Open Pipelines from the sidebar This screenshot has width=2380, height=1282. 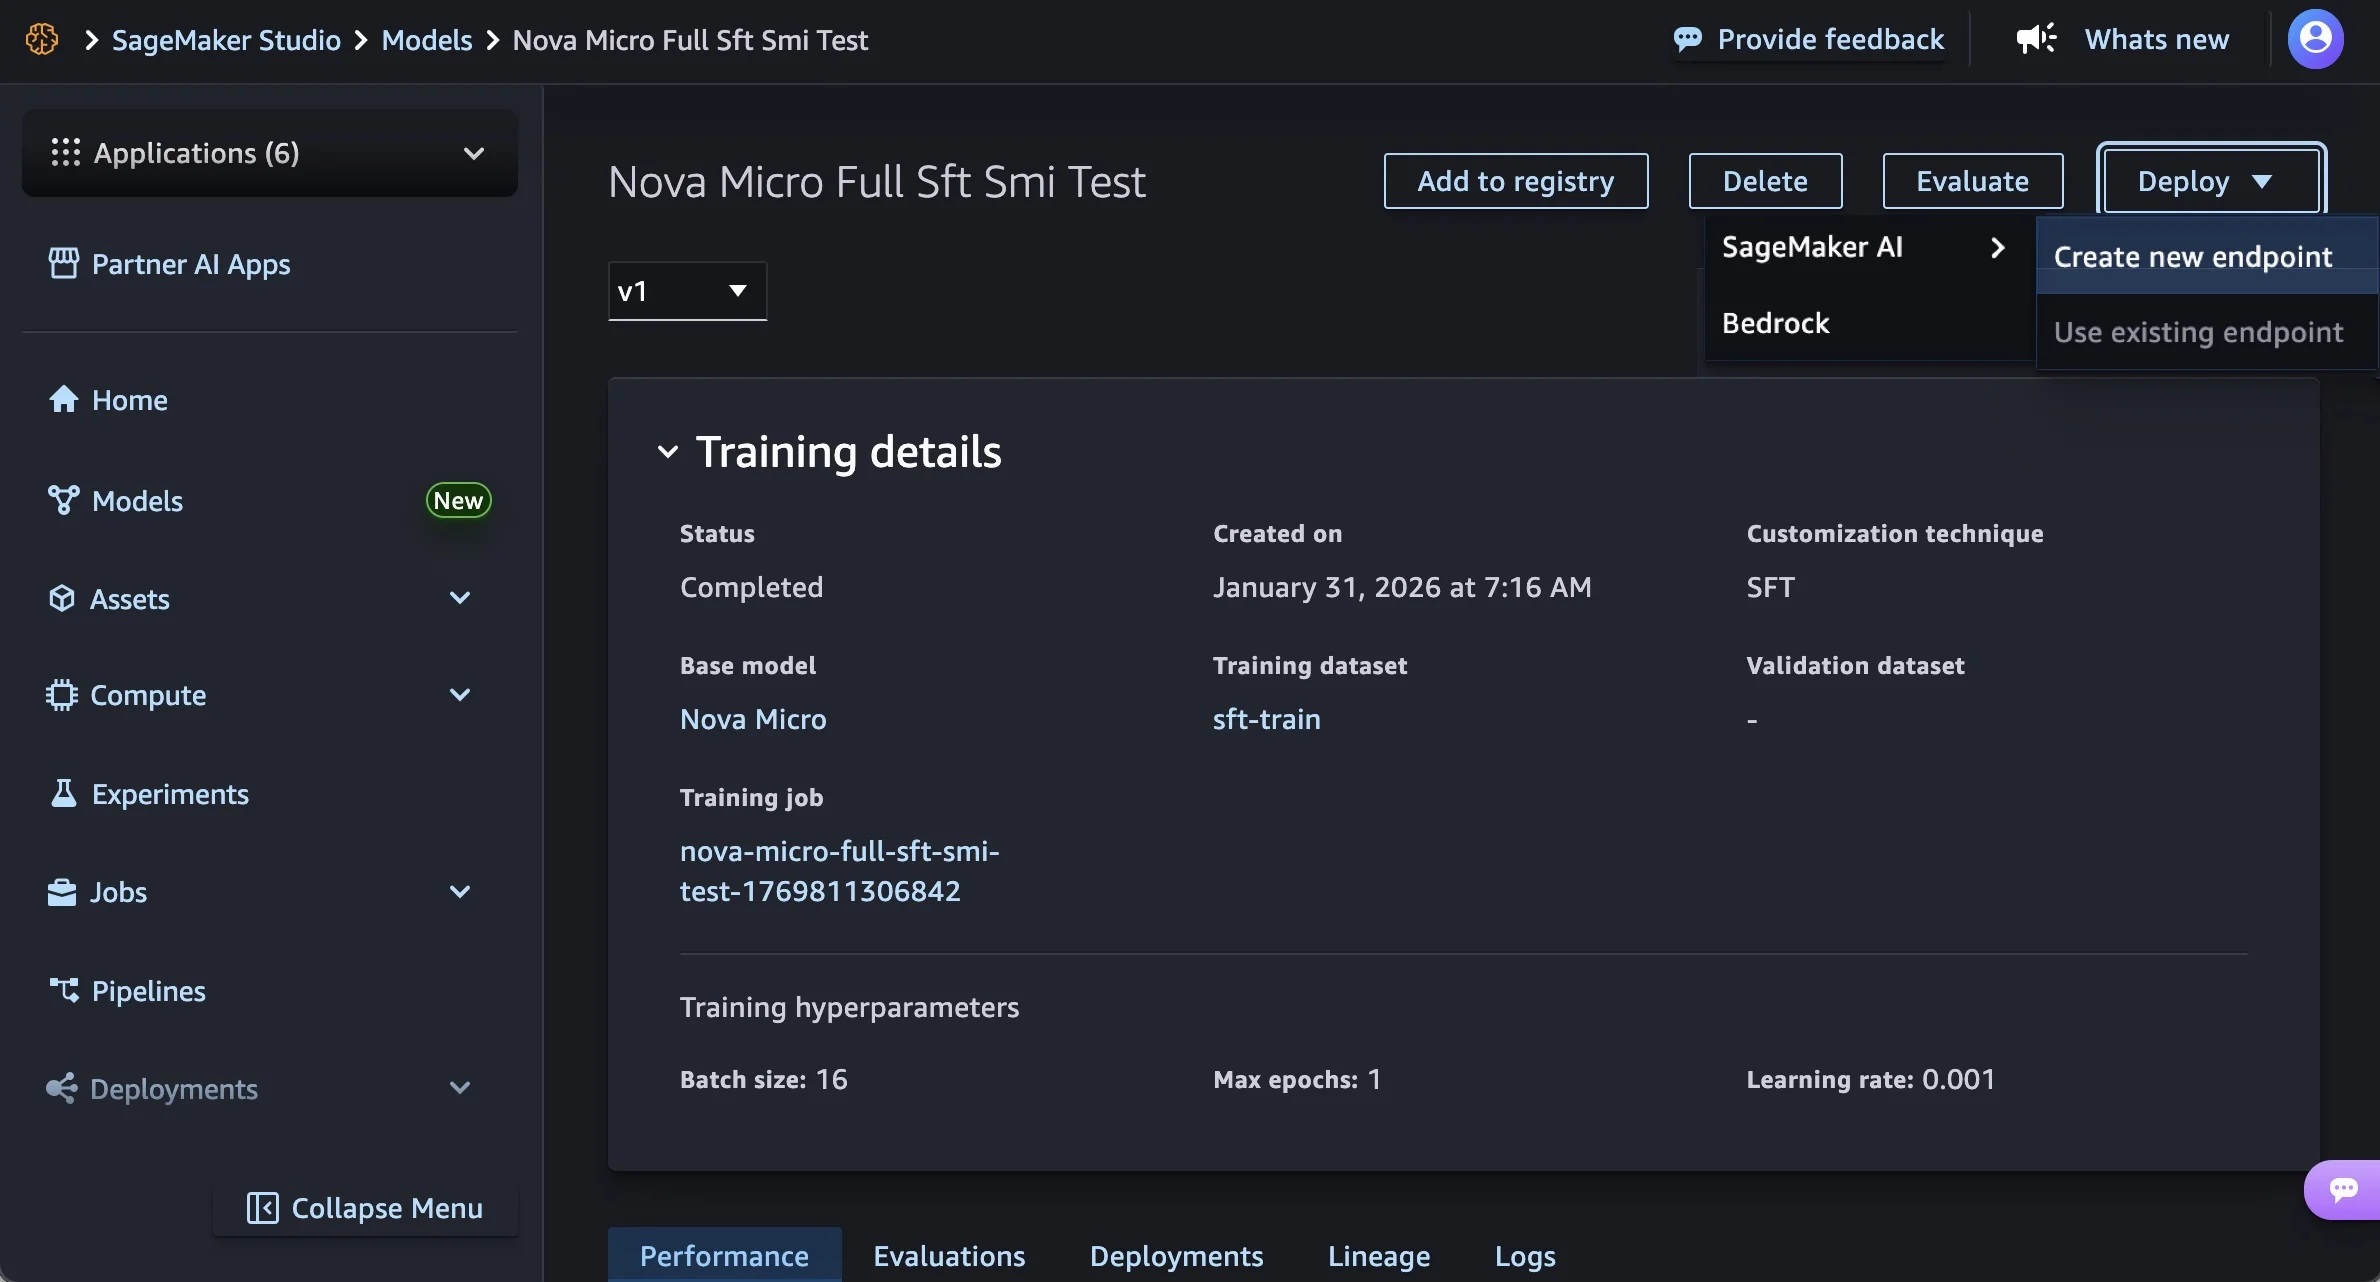148,991
